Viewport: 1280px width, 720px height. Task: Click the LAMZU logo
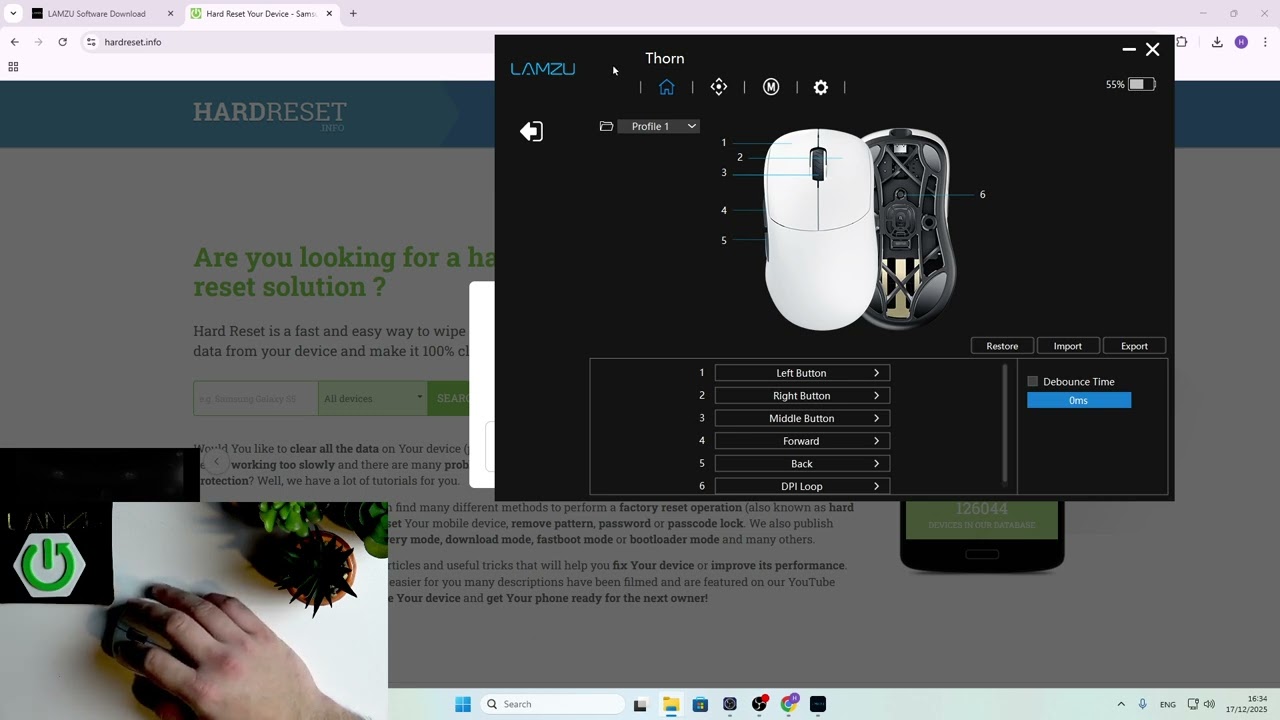click(x=543, y=69)
